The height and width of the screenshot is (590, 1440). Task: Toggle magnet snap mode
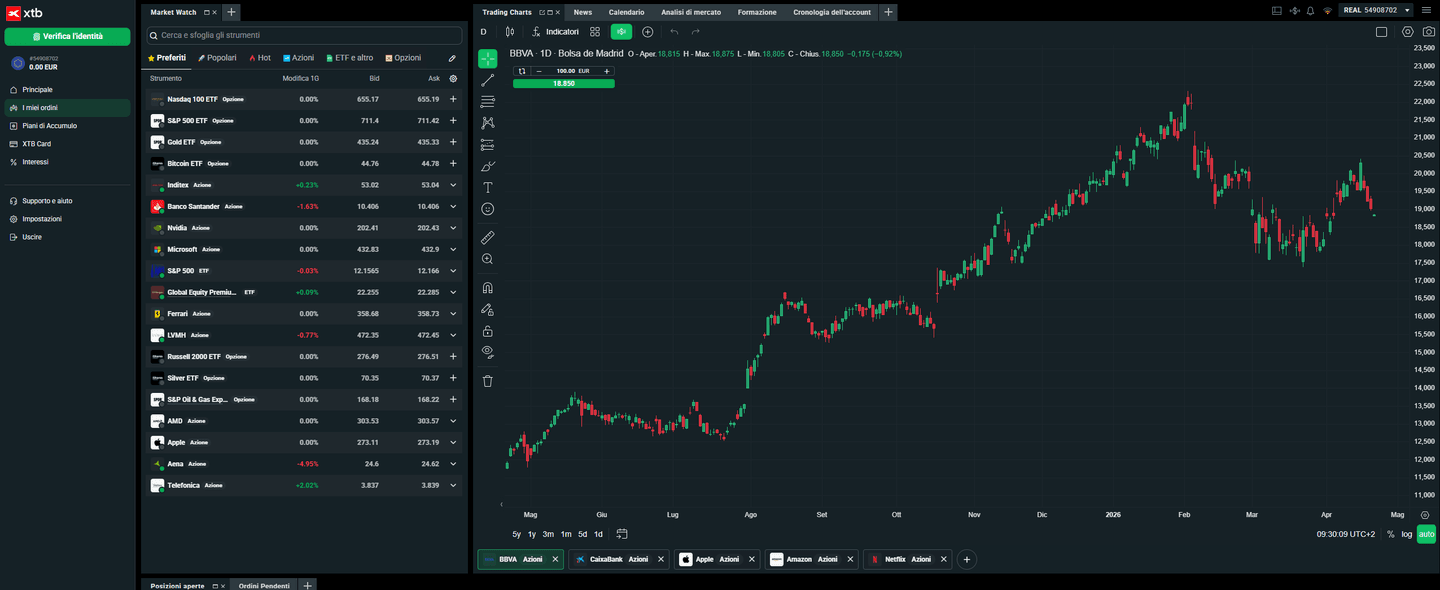pos(488,288)
